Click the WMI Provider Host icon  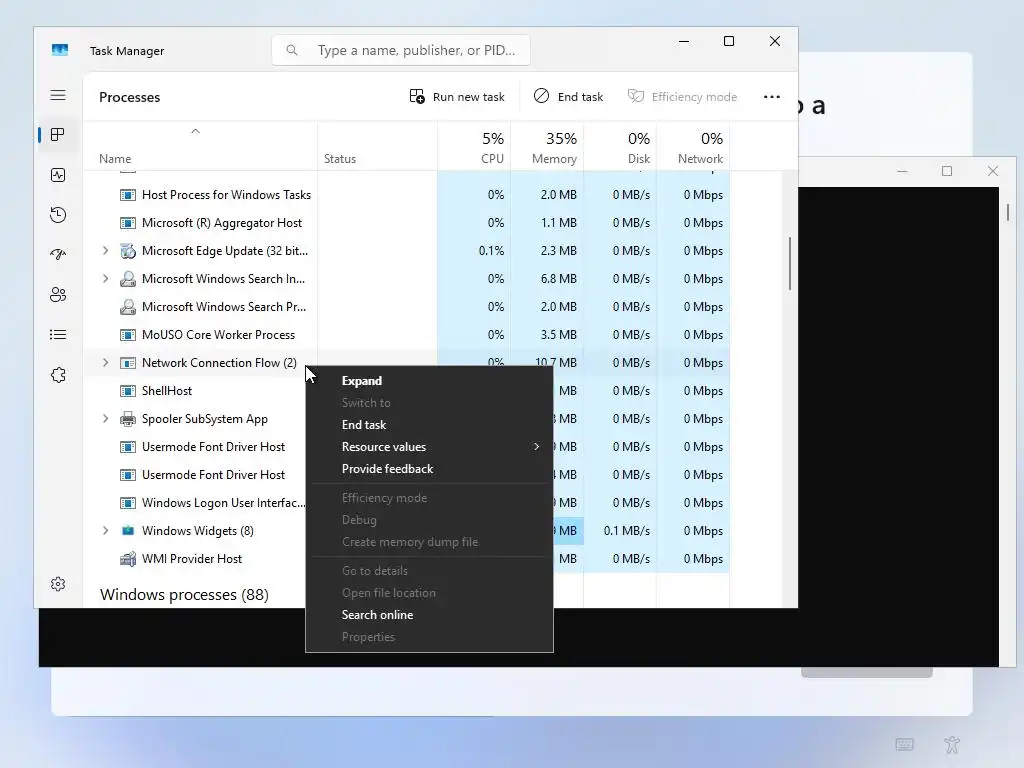tap(128, 558)
